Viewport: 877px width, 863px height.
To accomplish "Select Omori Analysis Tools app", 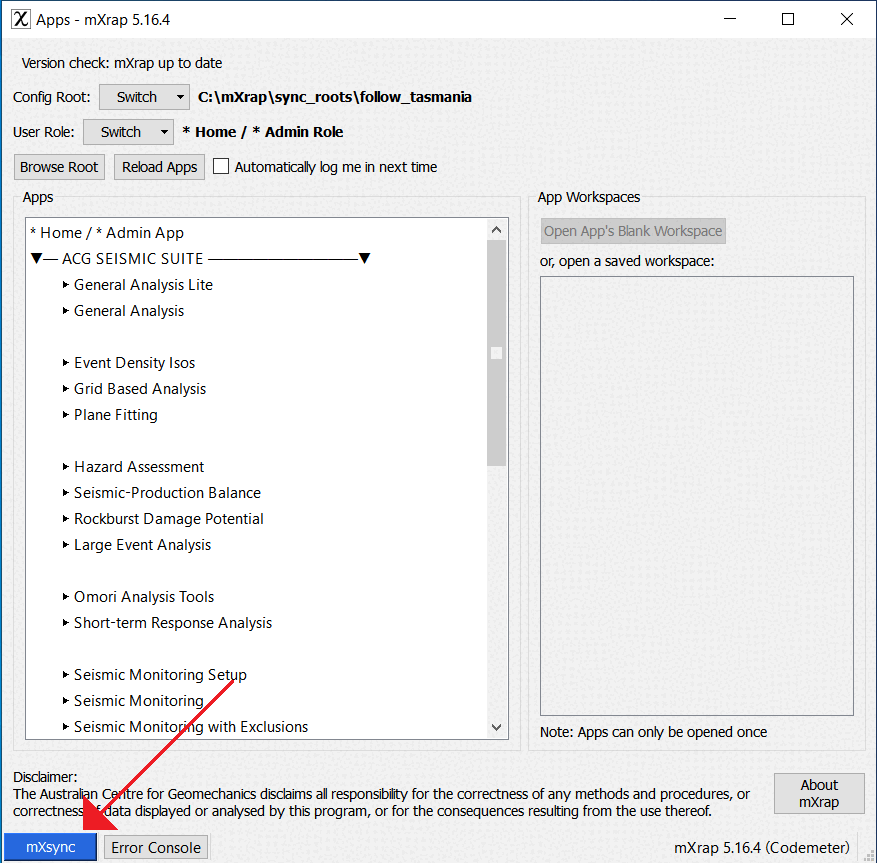I will click(144, 597).
